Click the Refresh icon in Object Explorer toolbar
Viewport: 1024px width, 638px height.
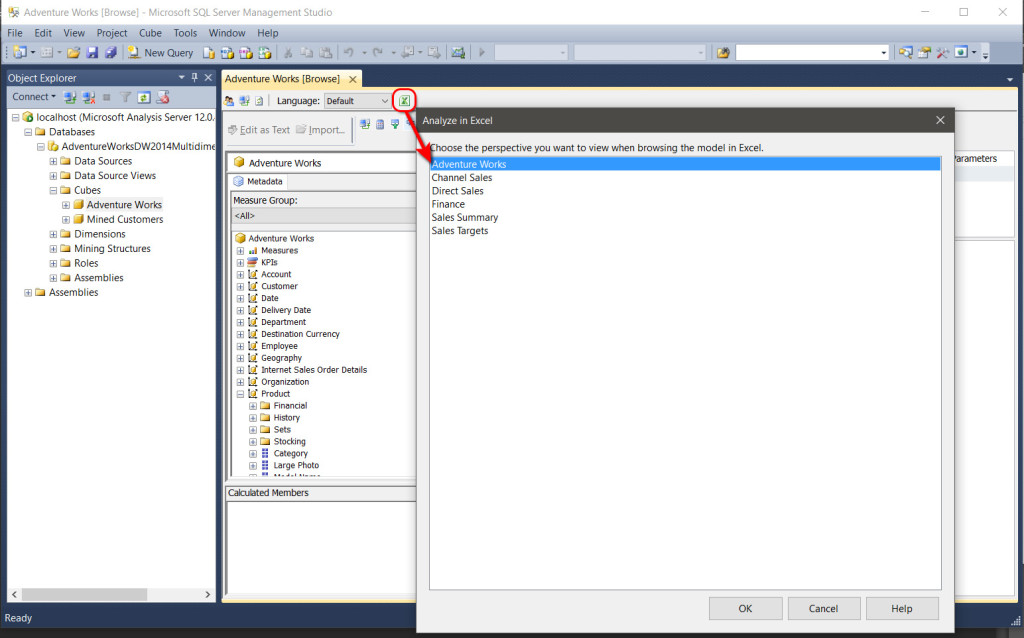point(143,97)
